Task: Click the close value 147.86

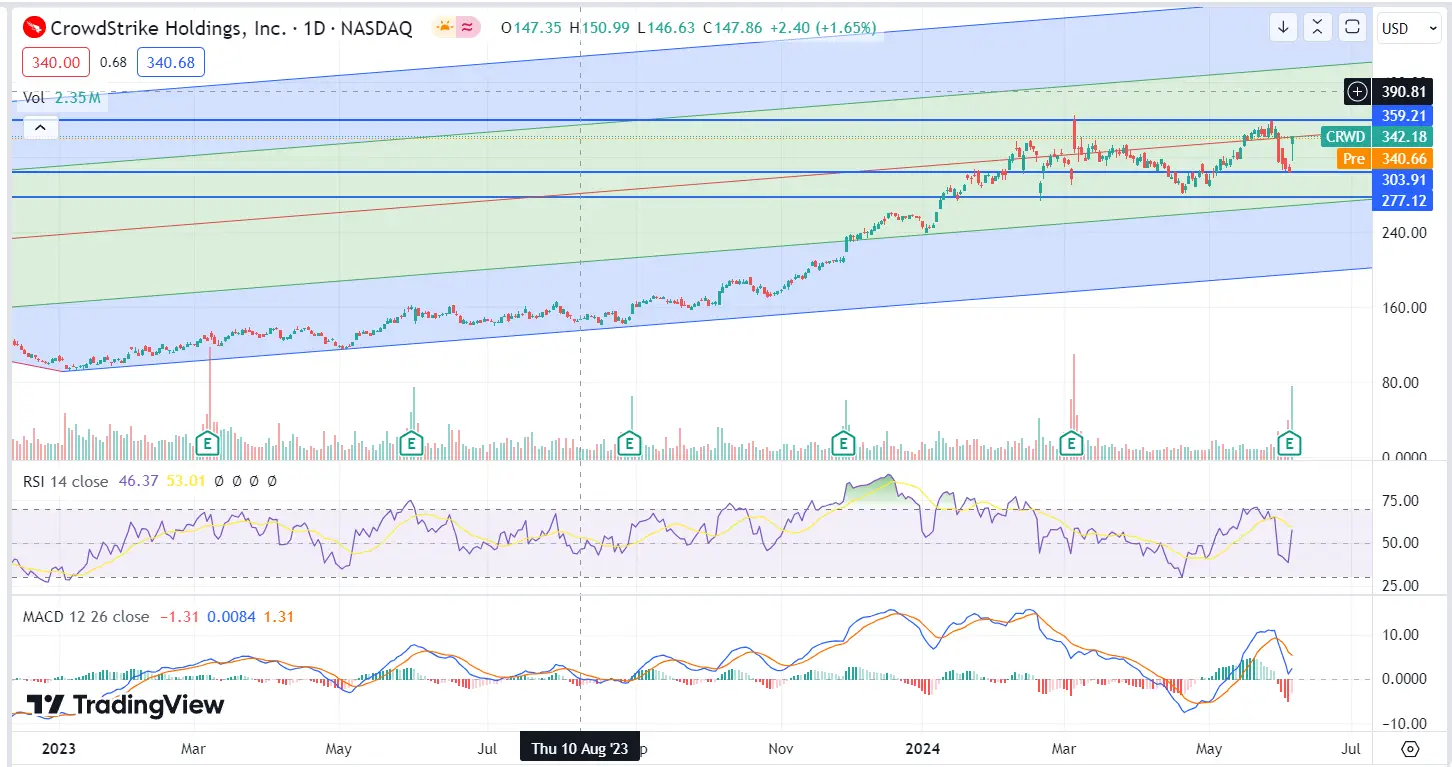Action: point(739,28)
